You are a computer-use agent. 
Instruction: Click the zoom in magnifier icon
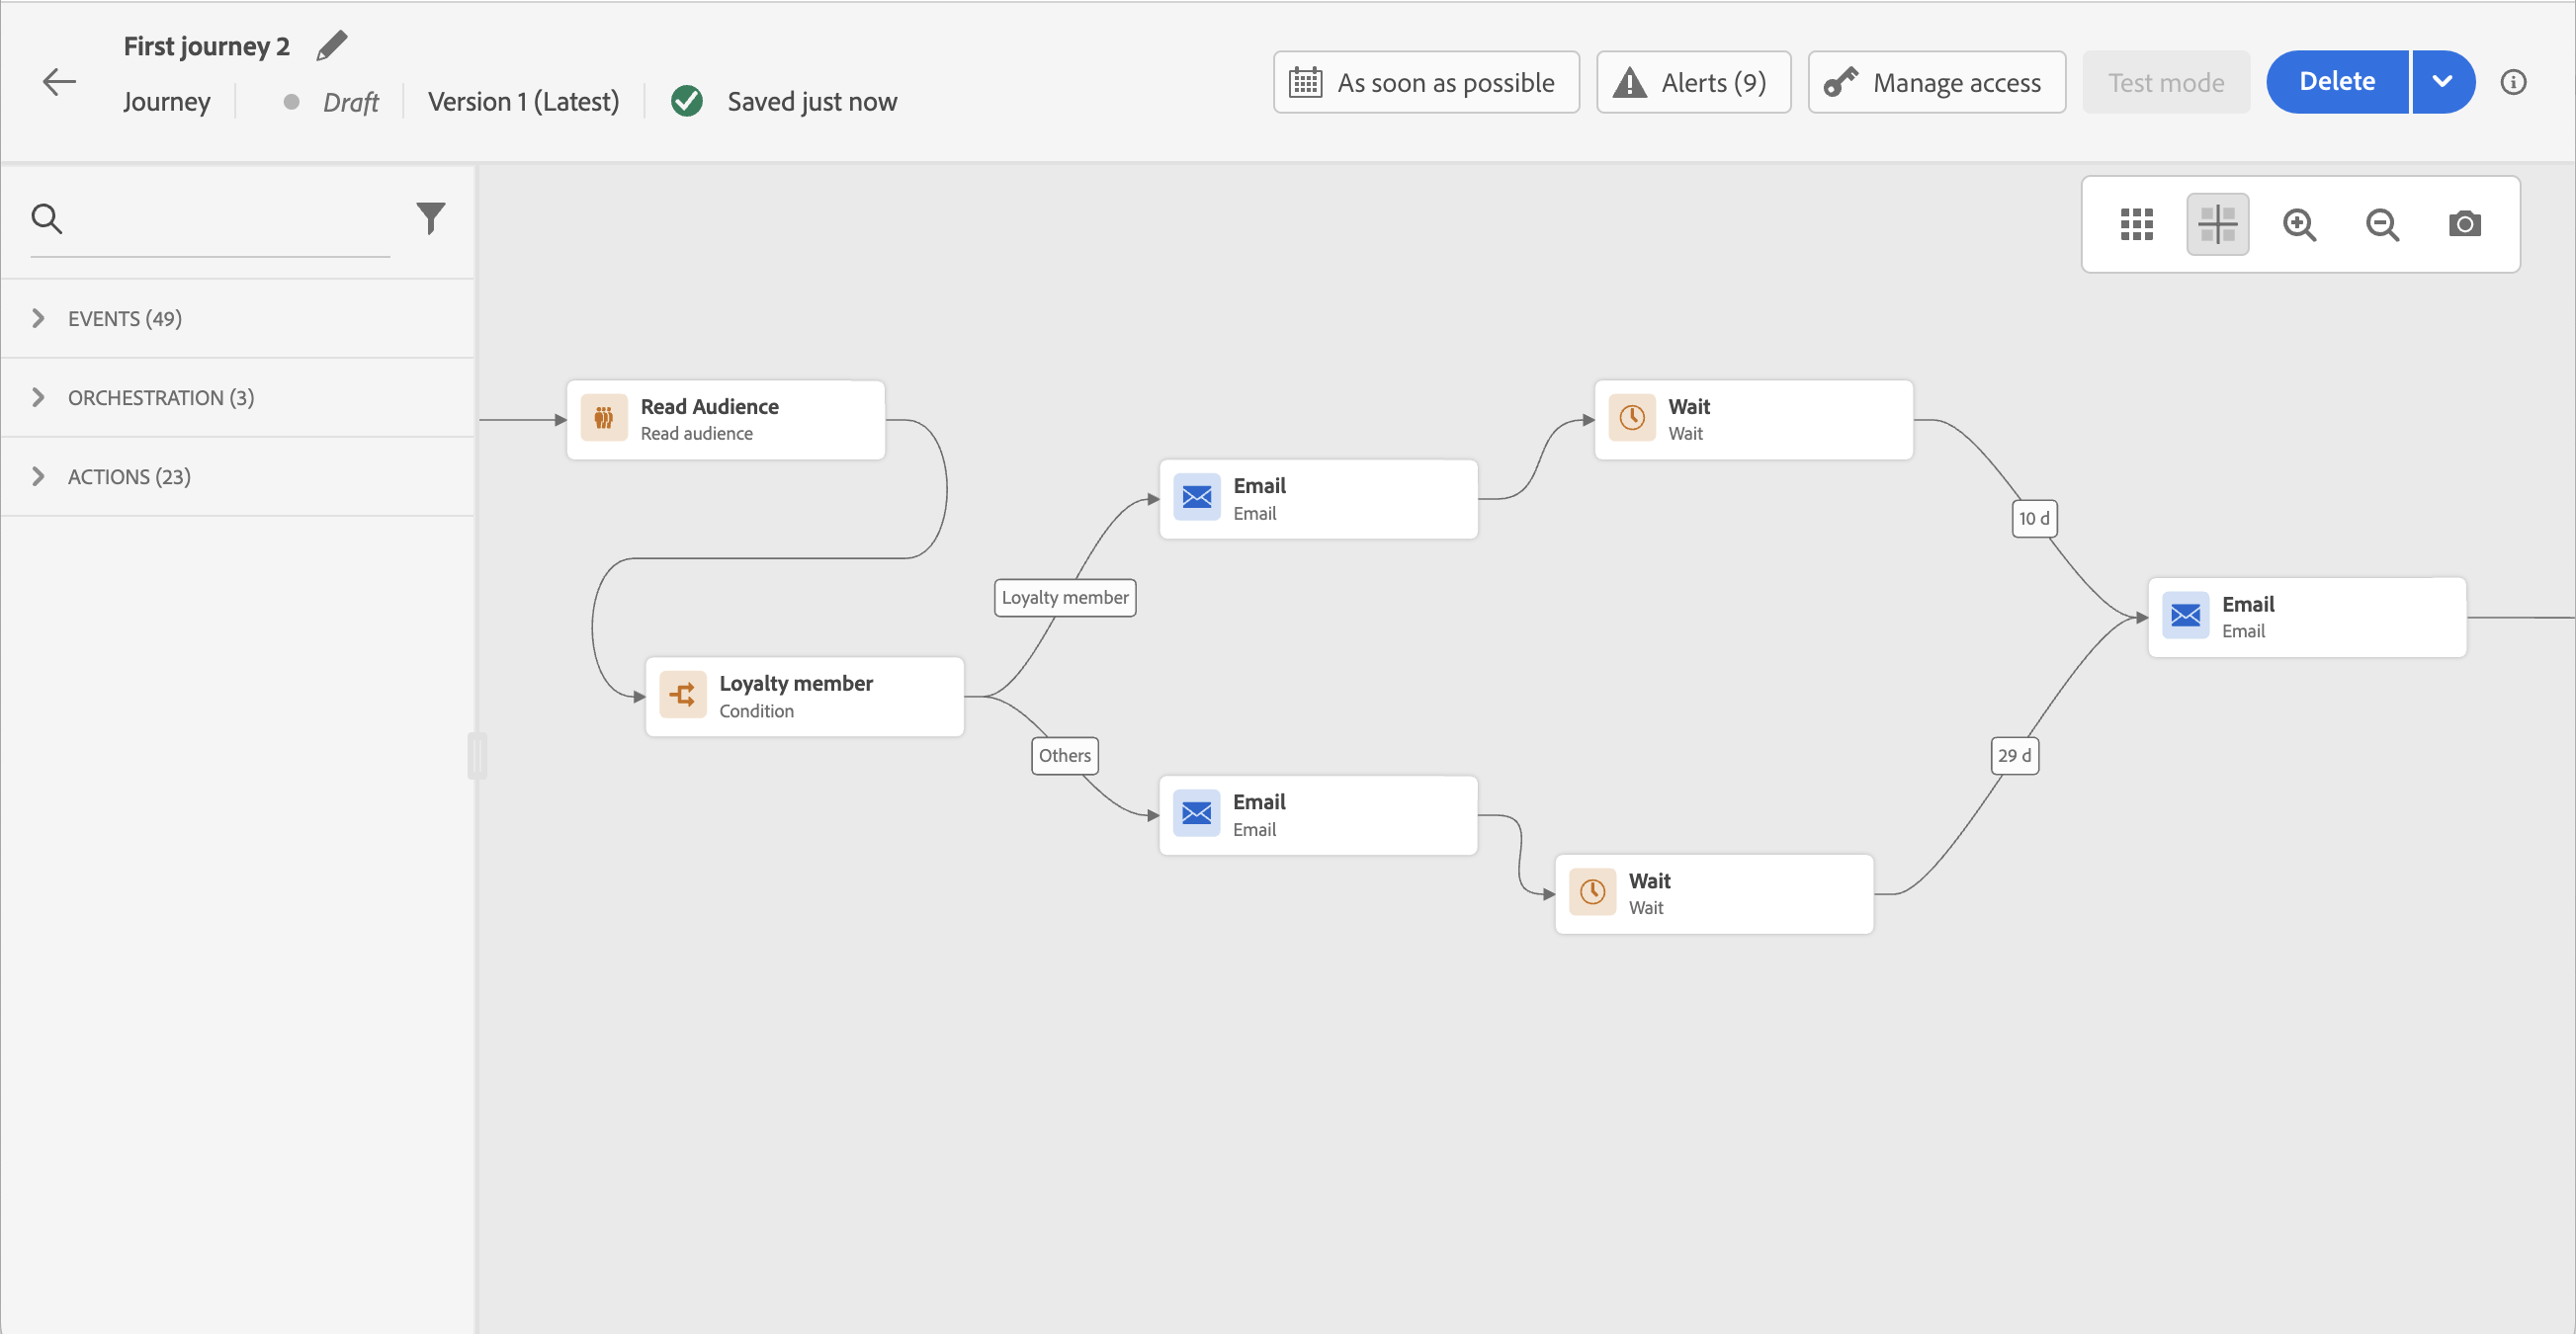click(2299, 224)
